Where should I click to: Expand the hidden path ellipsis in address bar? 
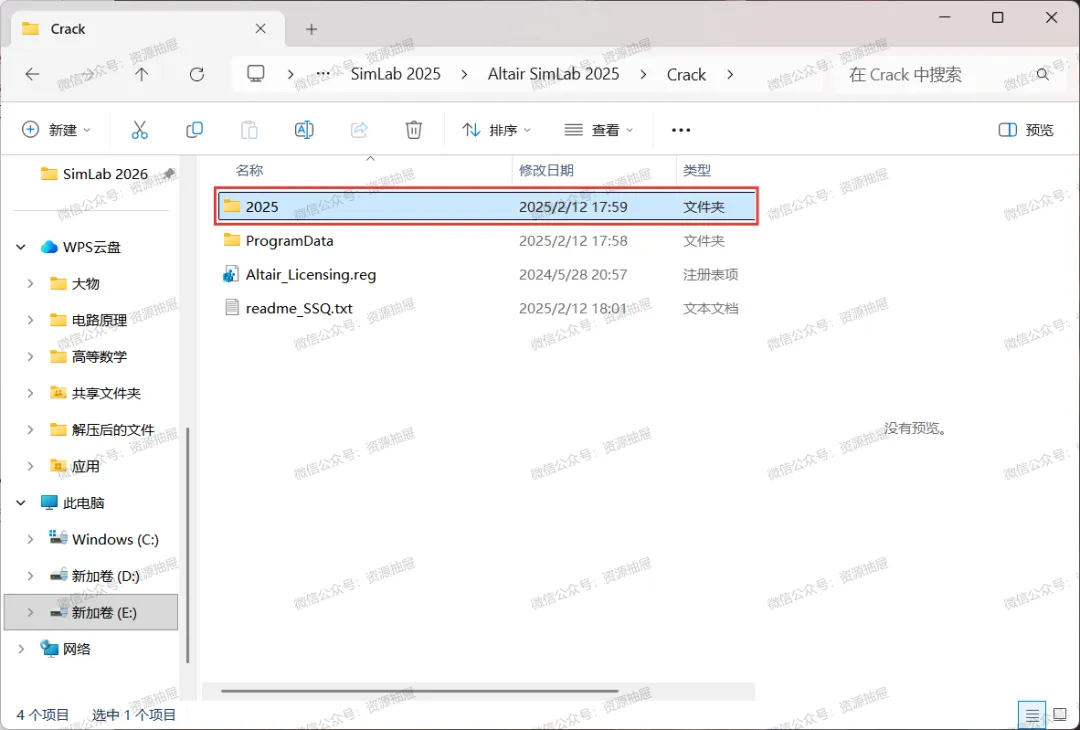tap(322, 74)
